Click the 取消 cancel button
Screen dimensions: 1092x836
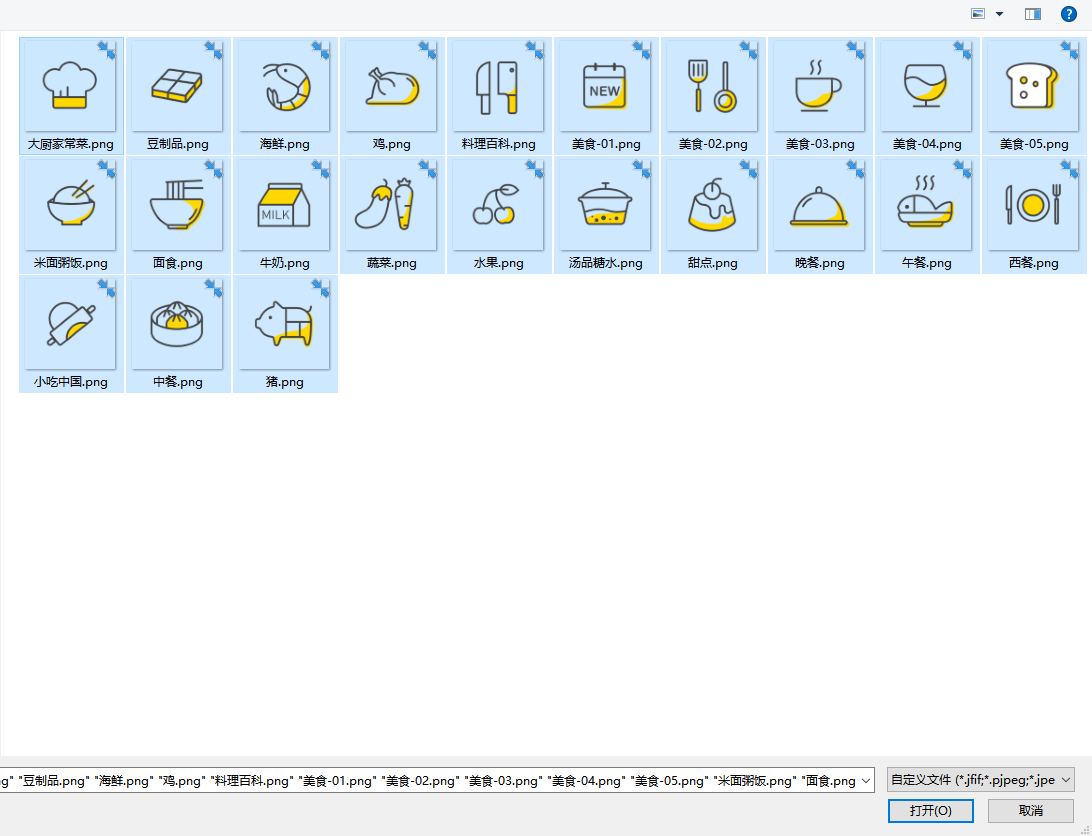click(x=1030, y=810)
